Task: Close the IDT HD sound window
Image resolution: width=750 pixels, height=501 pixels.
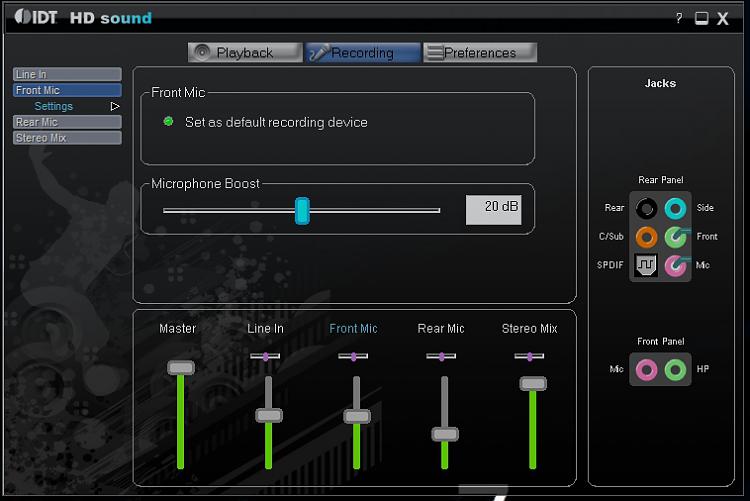Action: click(x=723, y=19)
